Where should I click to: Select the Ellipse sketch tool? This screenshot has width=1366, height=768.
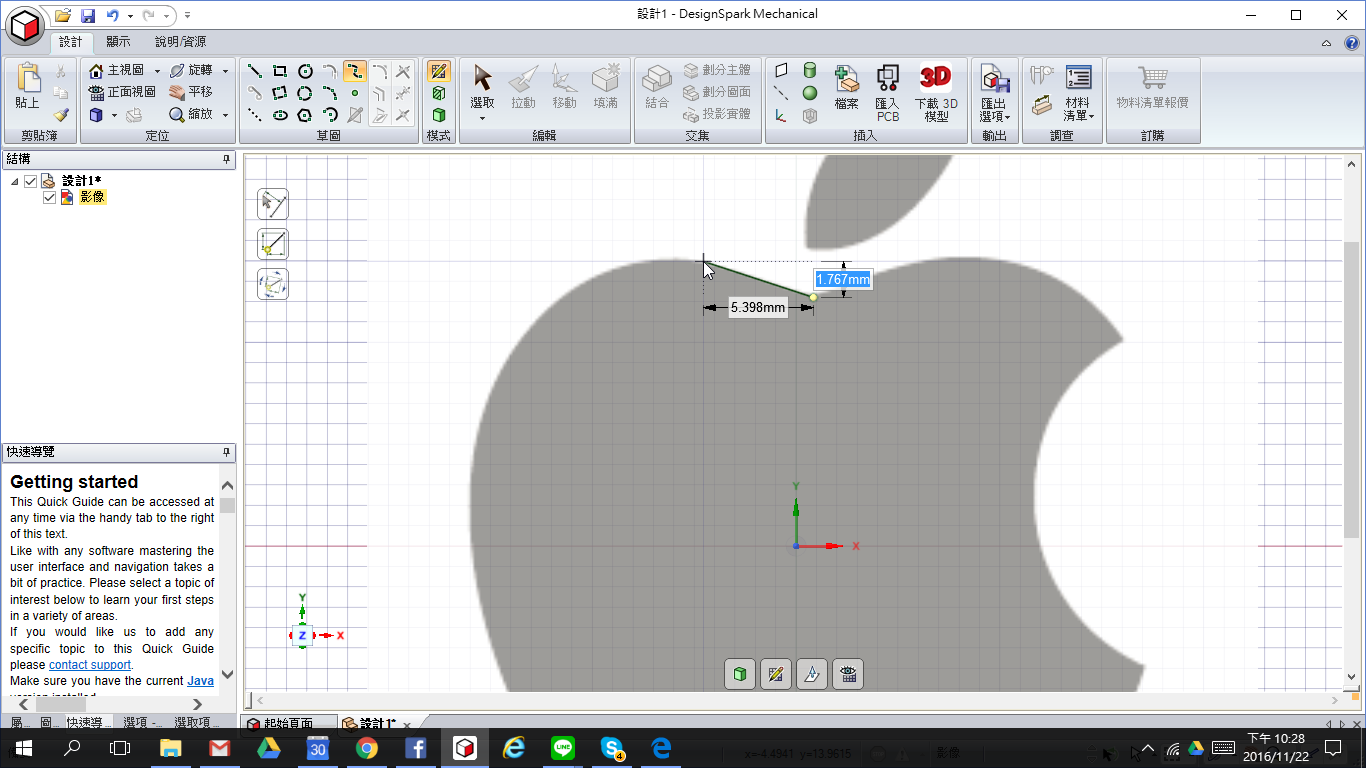[x=280, y=115]
